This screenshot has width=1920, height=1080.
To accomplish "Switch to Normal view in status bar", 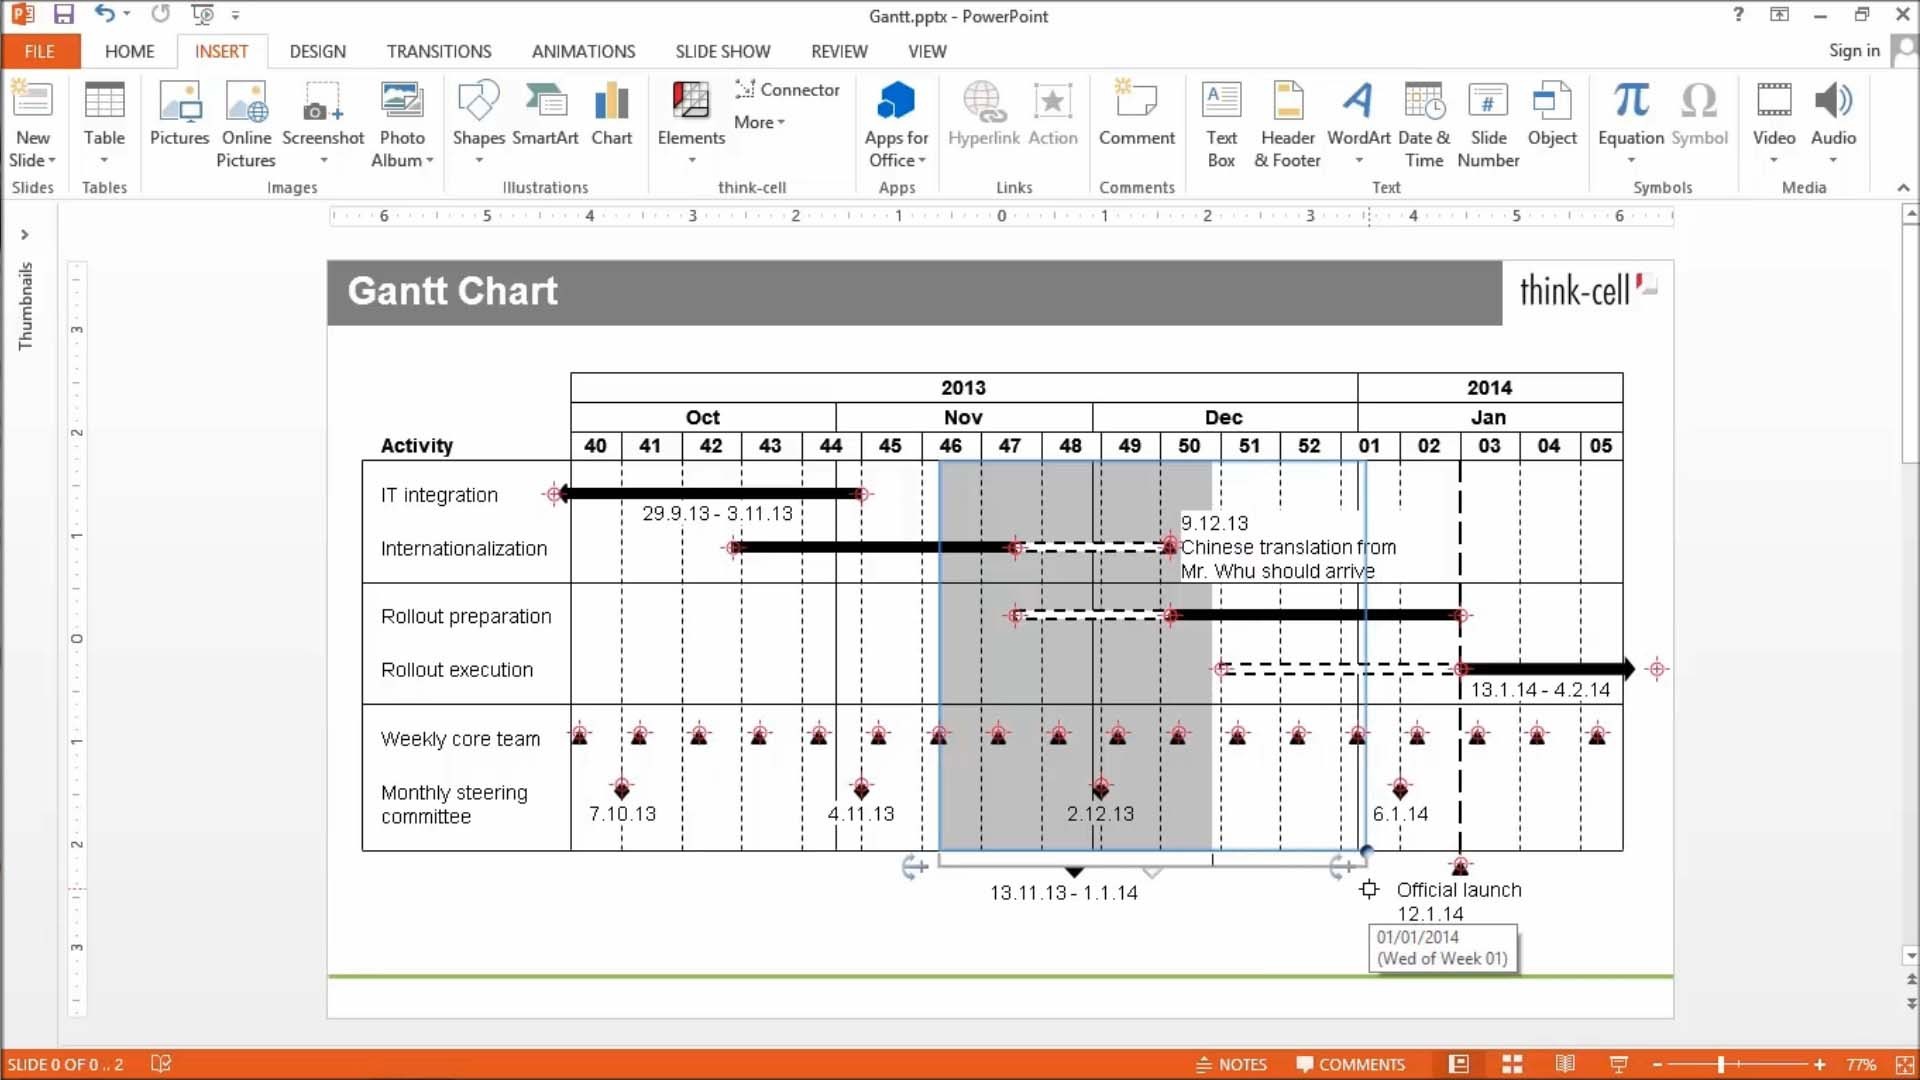I will tap(1459, 1064).
